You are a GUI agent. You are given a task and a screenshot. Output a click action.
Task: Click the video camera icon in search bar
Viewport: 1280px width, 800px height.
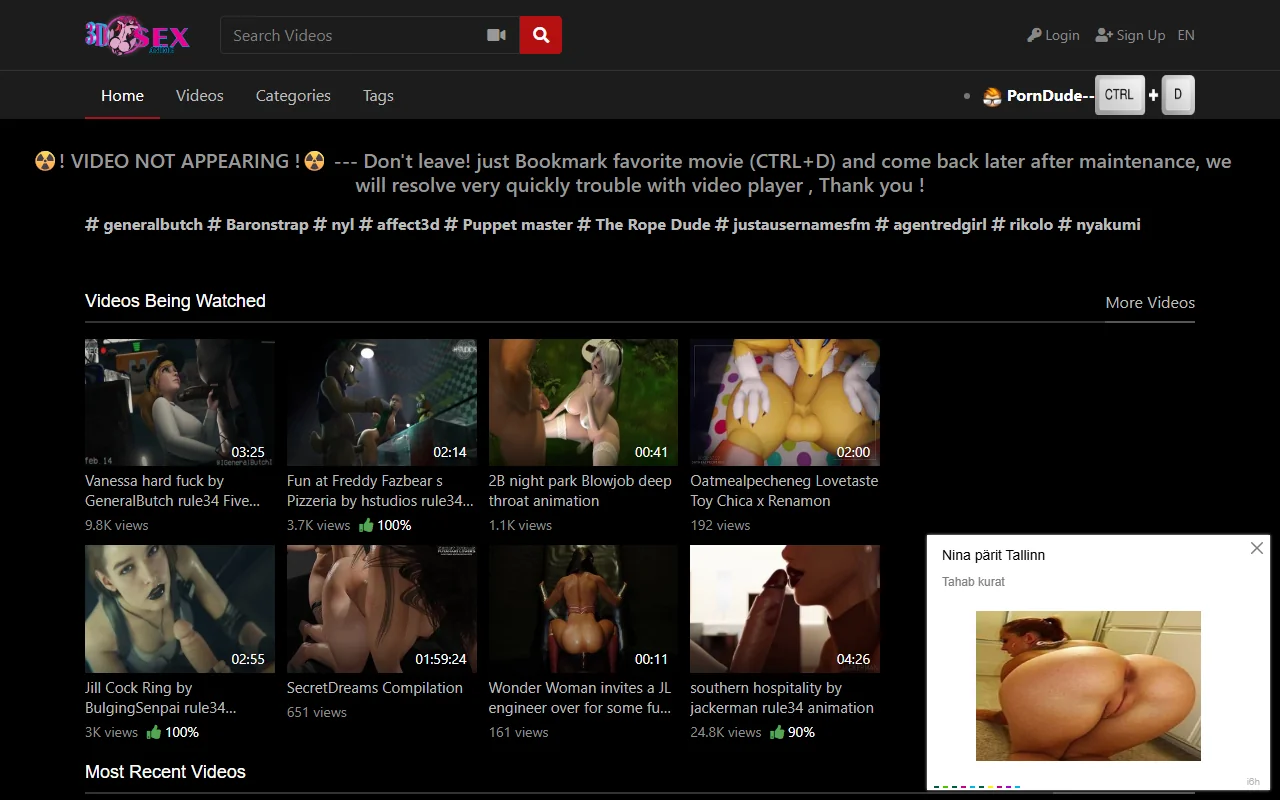click(x=496, y=34)
